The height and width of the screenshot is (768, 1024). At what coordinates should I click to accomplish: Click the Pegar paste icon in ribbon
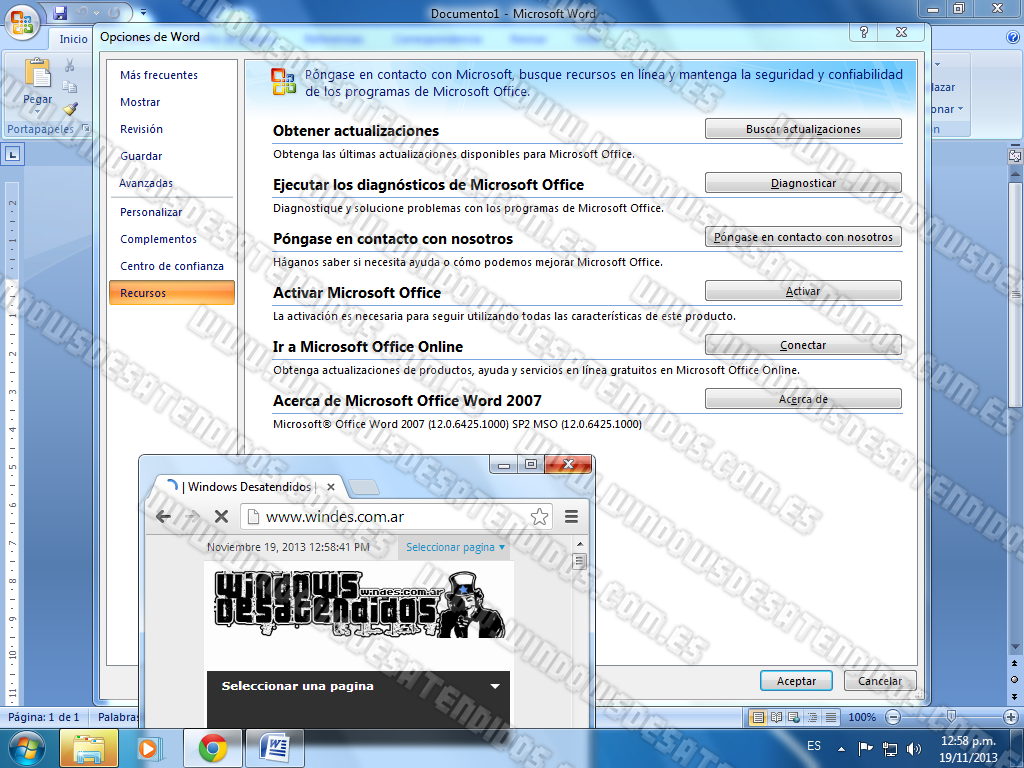37,72
